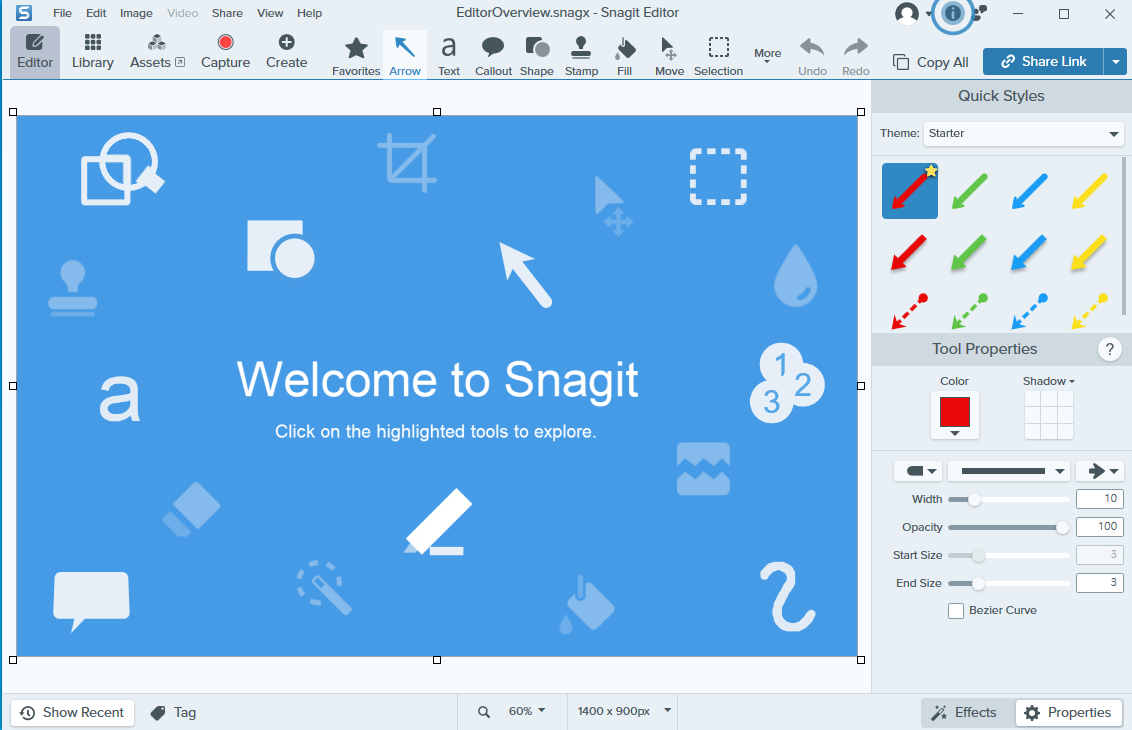Image resolution: width=1132 pixels, height=730 pixels.
Task: Open the Share Link dropdown arrow
Action: coord(1115,62)
